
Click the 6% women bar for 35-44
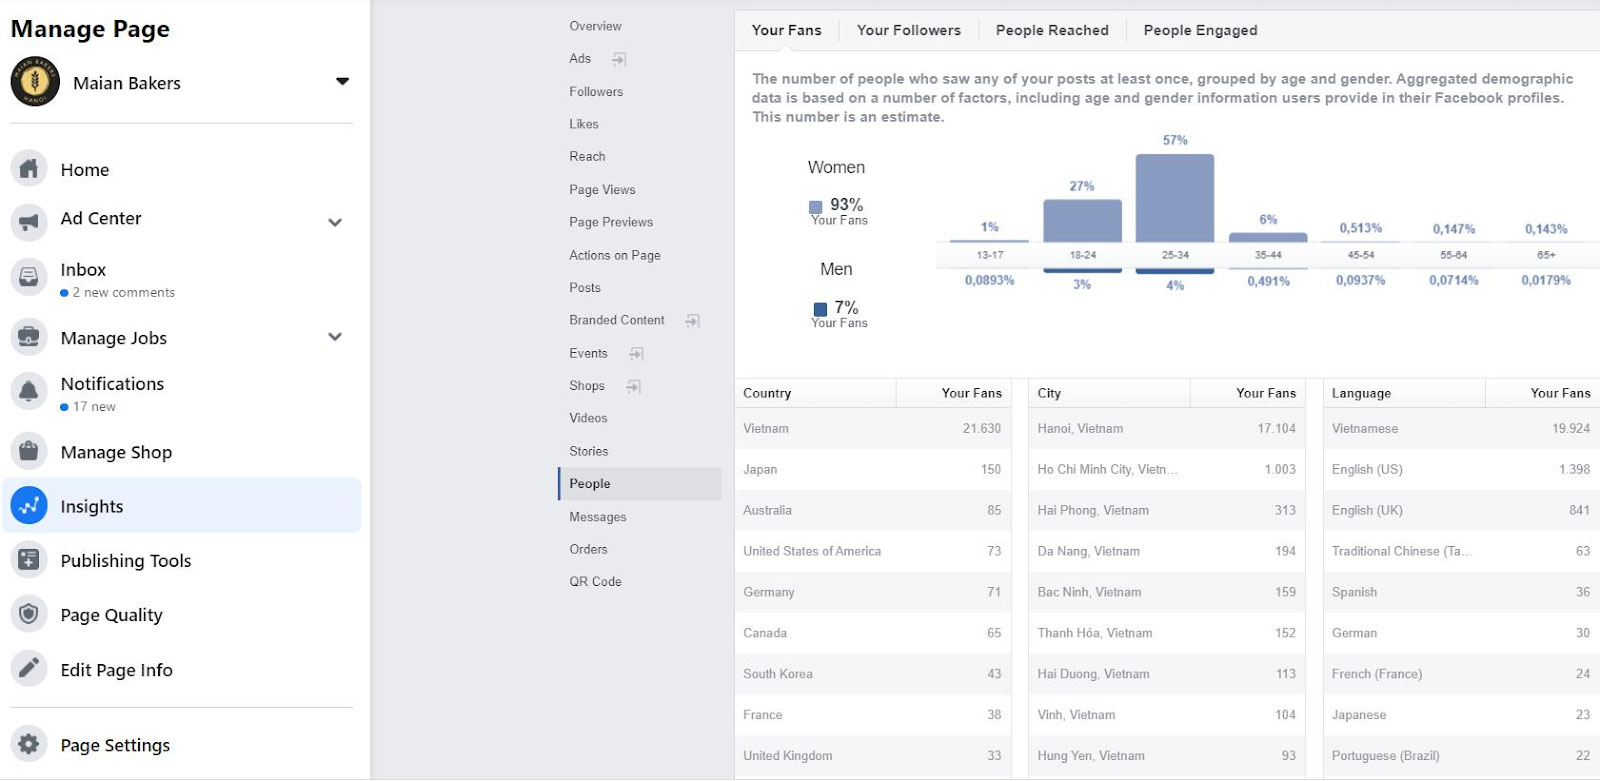[1268, 238]
